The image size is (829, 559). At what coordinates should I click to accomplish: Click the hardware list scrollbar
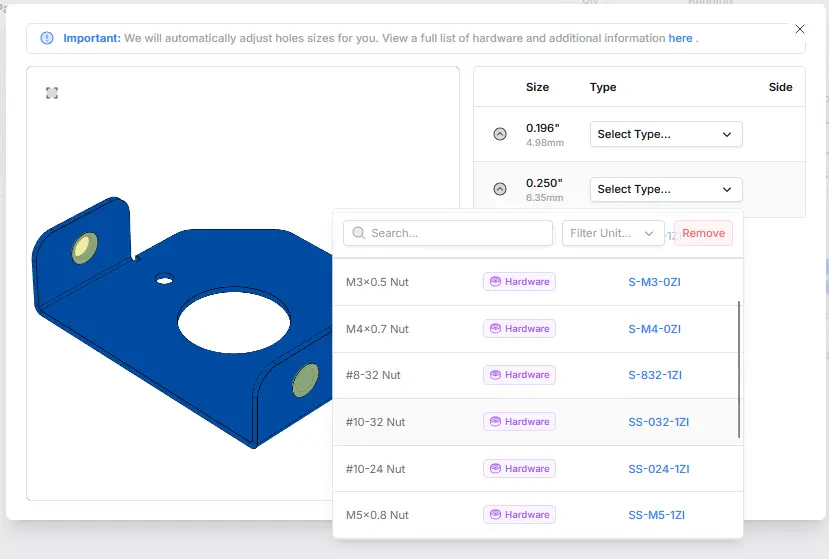[x=739, y=368]
